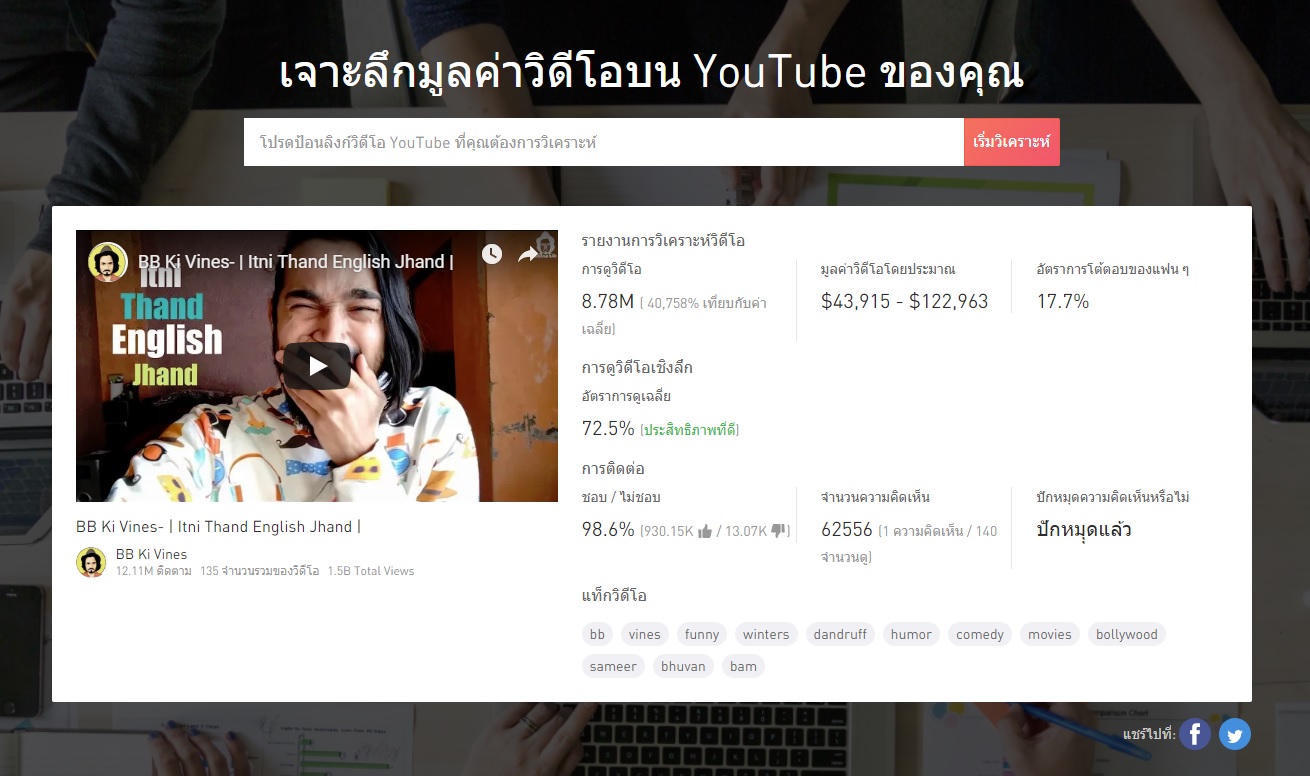
Task: Share to Facebook icon
Action: click(x=1194, y=735)
